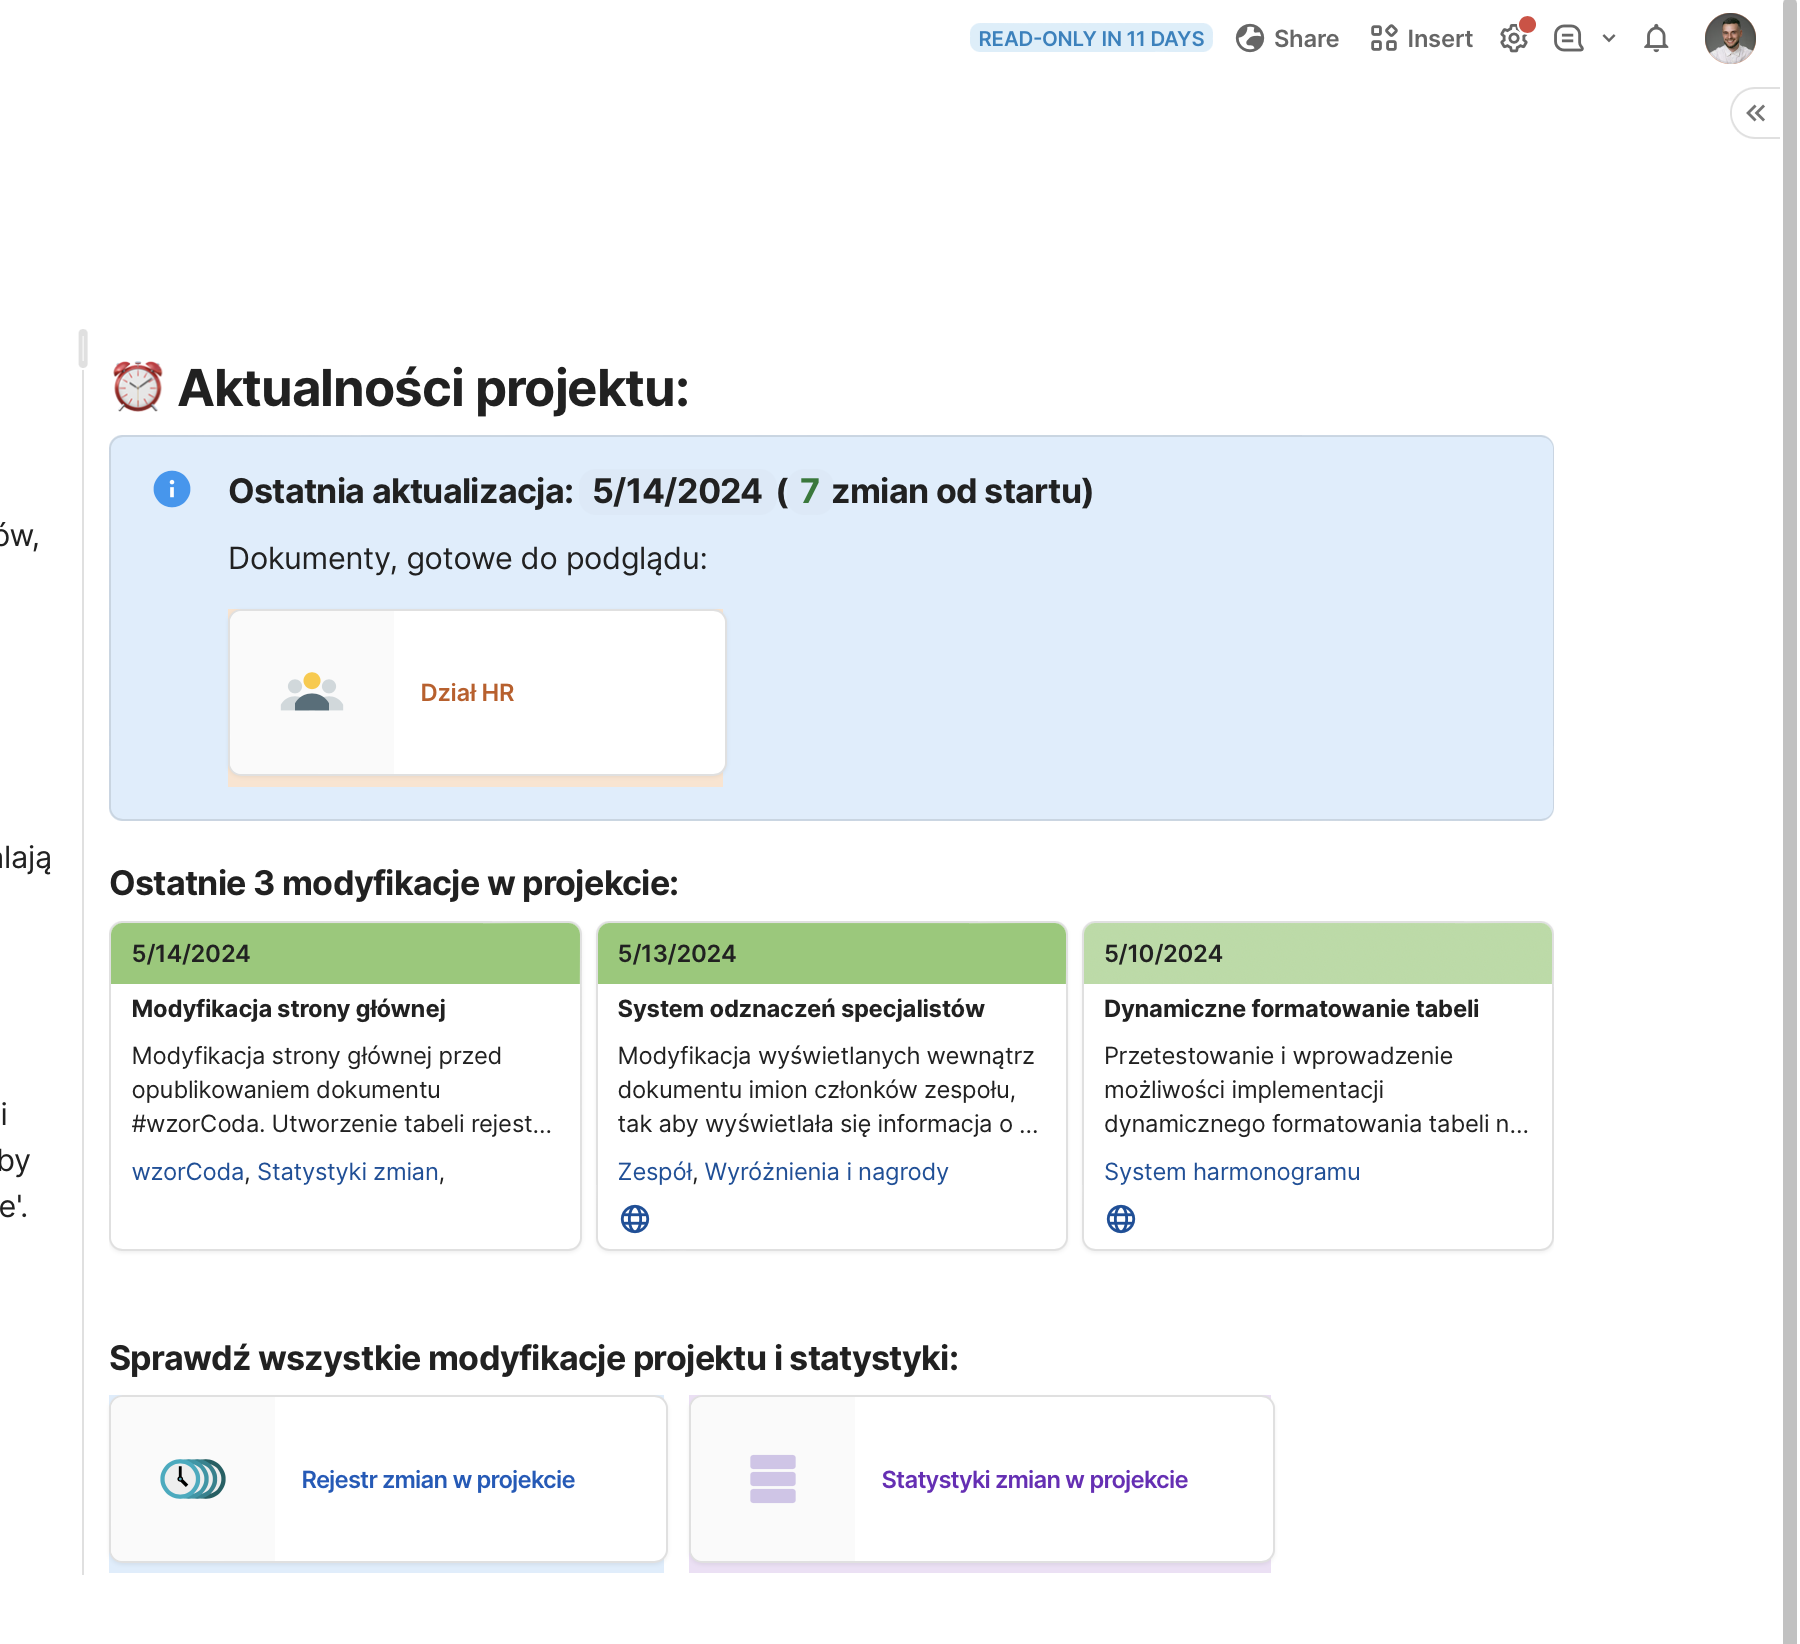Open the settings gear icon

(1514, 39)
